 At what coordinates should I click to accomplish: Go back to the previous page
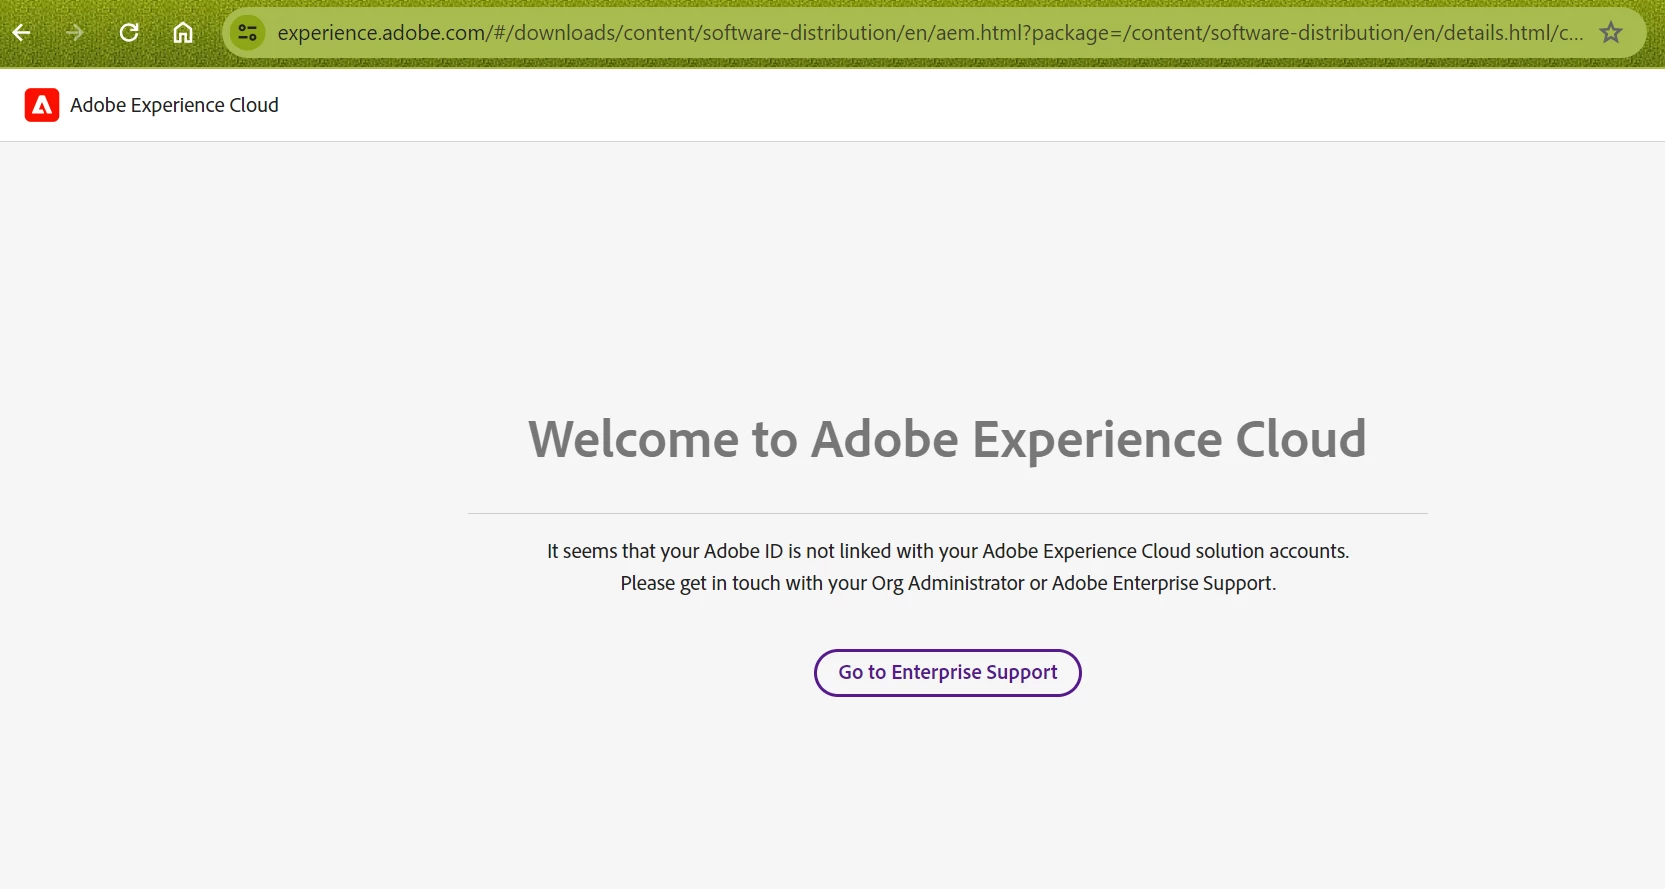(x=21, y=33)
